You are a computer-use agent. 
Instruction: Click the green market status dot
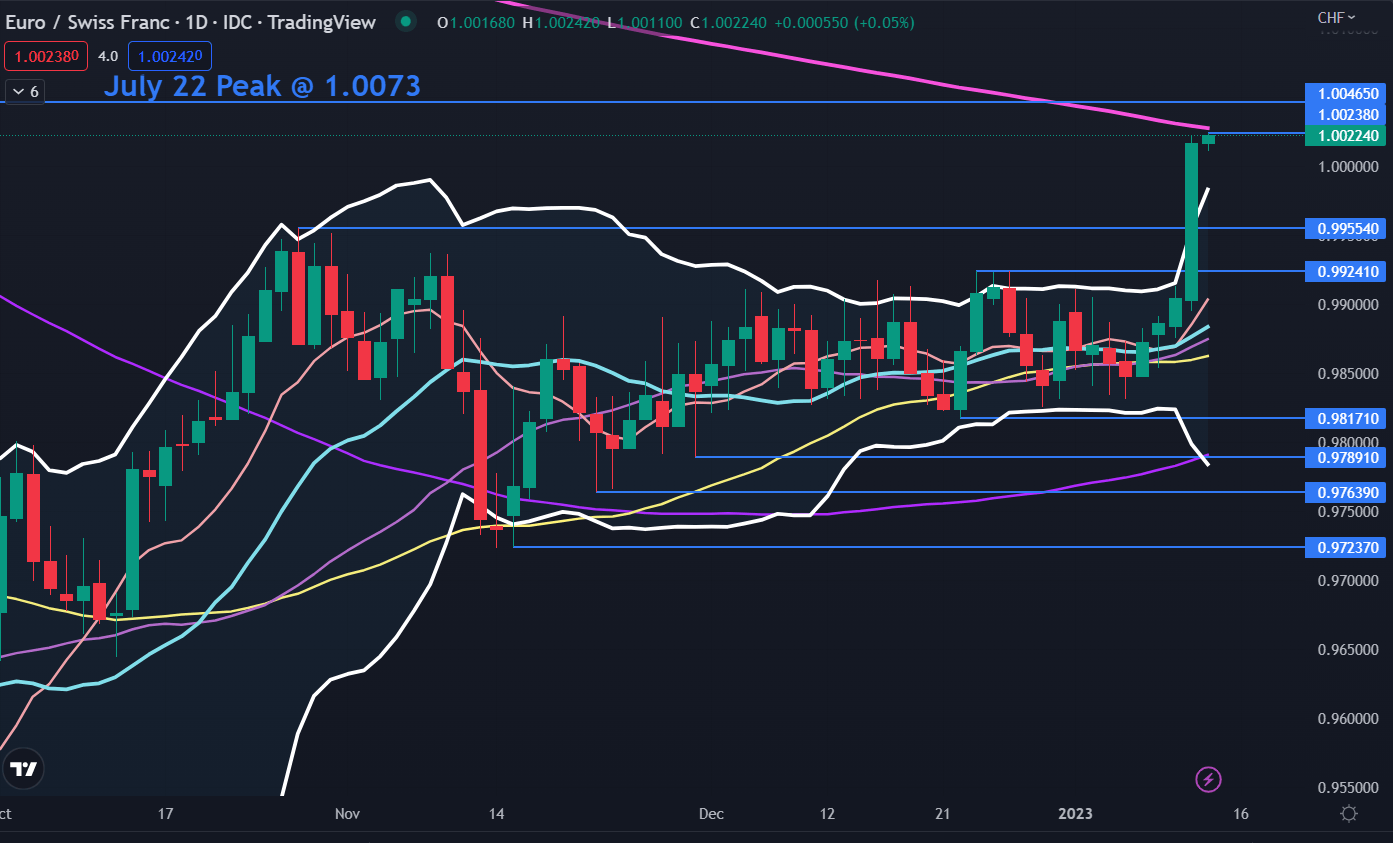(x=404, y=22)
